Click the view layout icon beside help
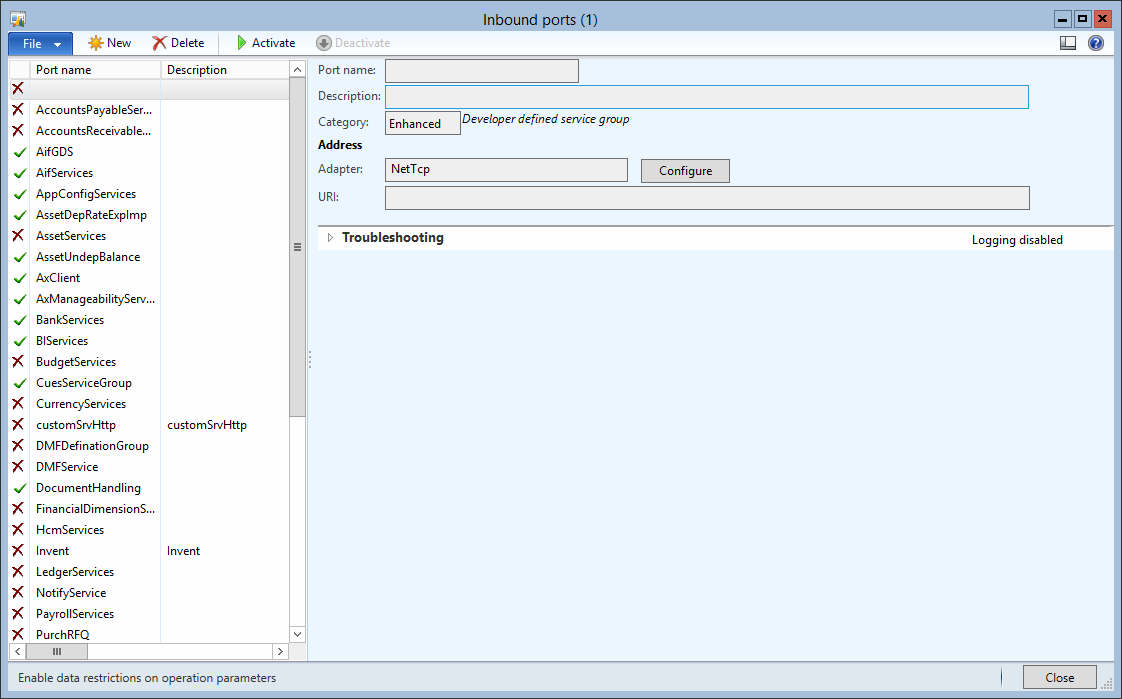Screen dimensions: 1122x699 [x=1068, y=43]
